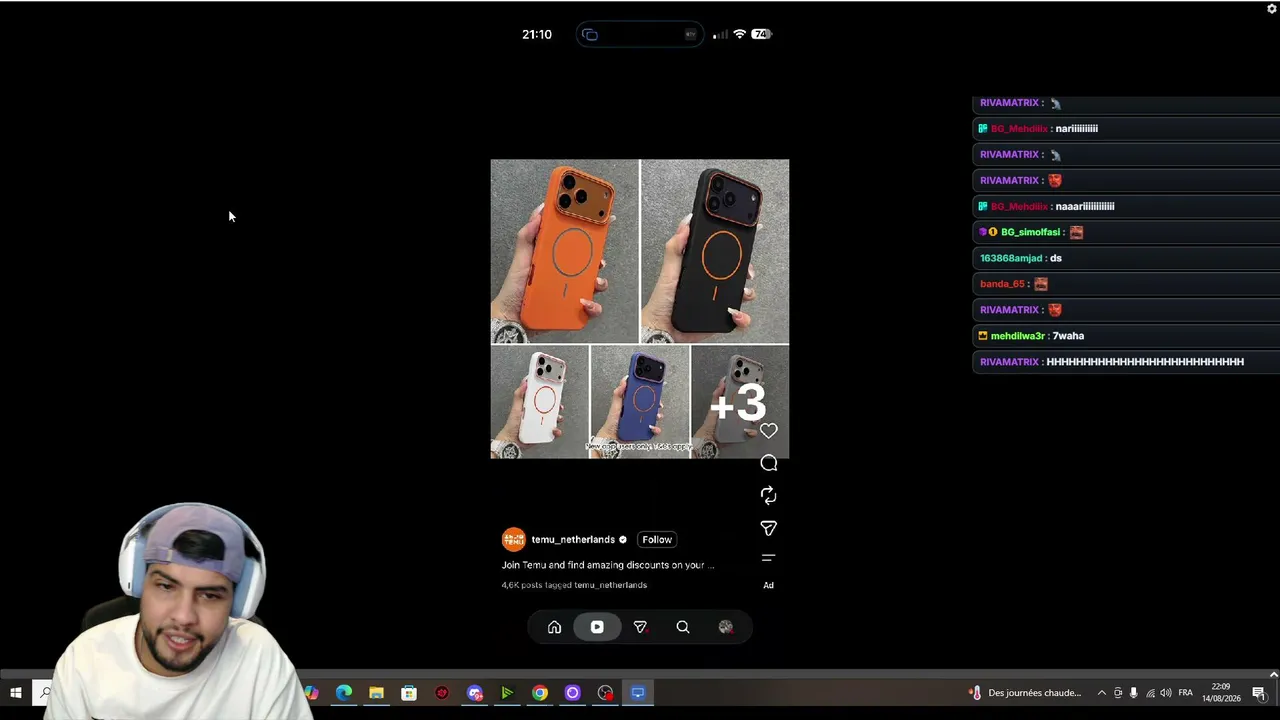
Task: Click mehdilwa3r chat message '7waha'
Action: pos(1068,337)
